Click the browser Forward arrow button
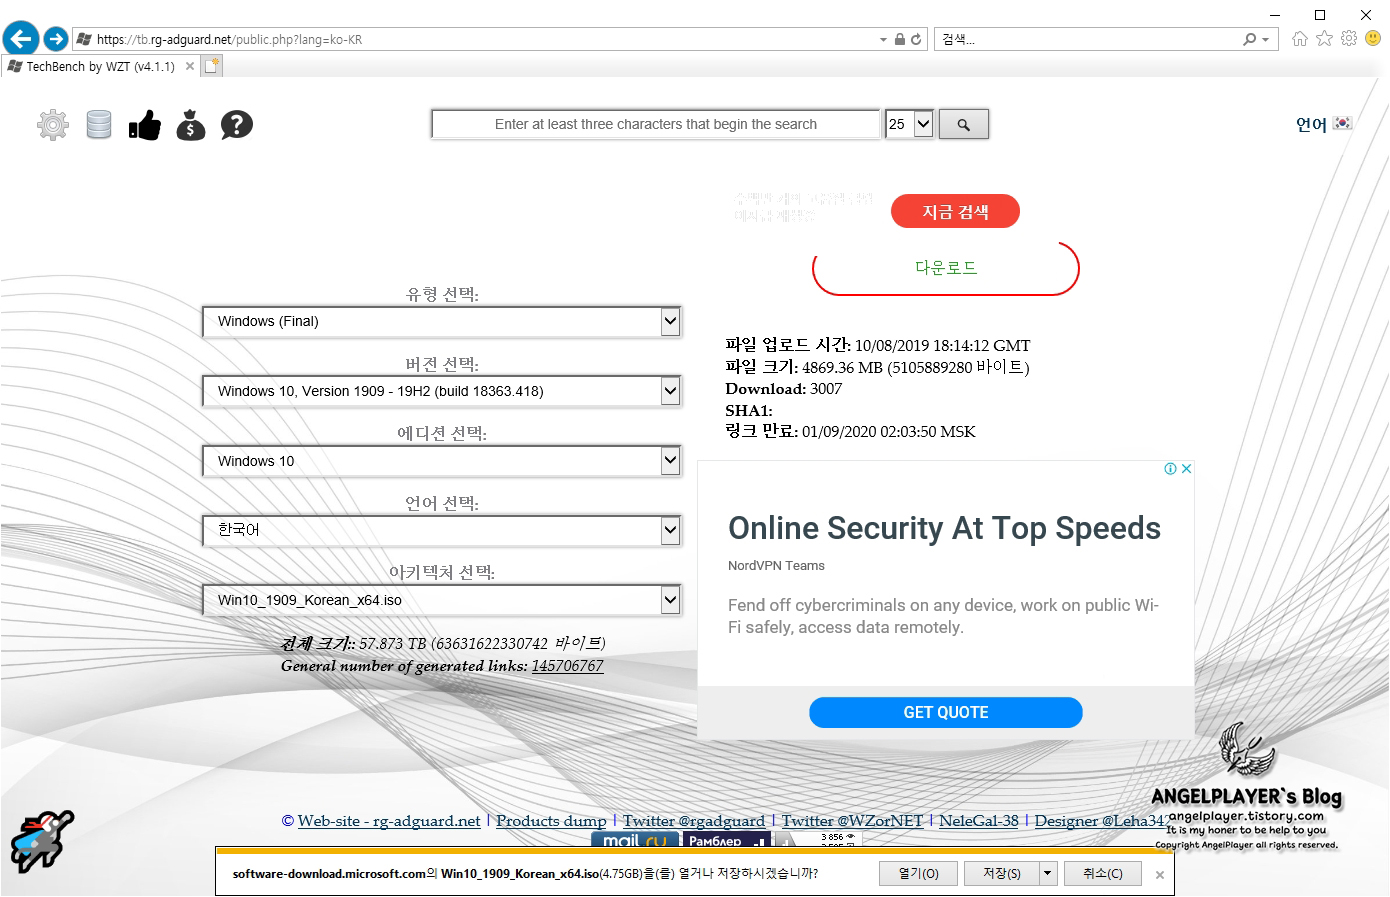This screenshot has height=897, width=1390. [56, 39]
